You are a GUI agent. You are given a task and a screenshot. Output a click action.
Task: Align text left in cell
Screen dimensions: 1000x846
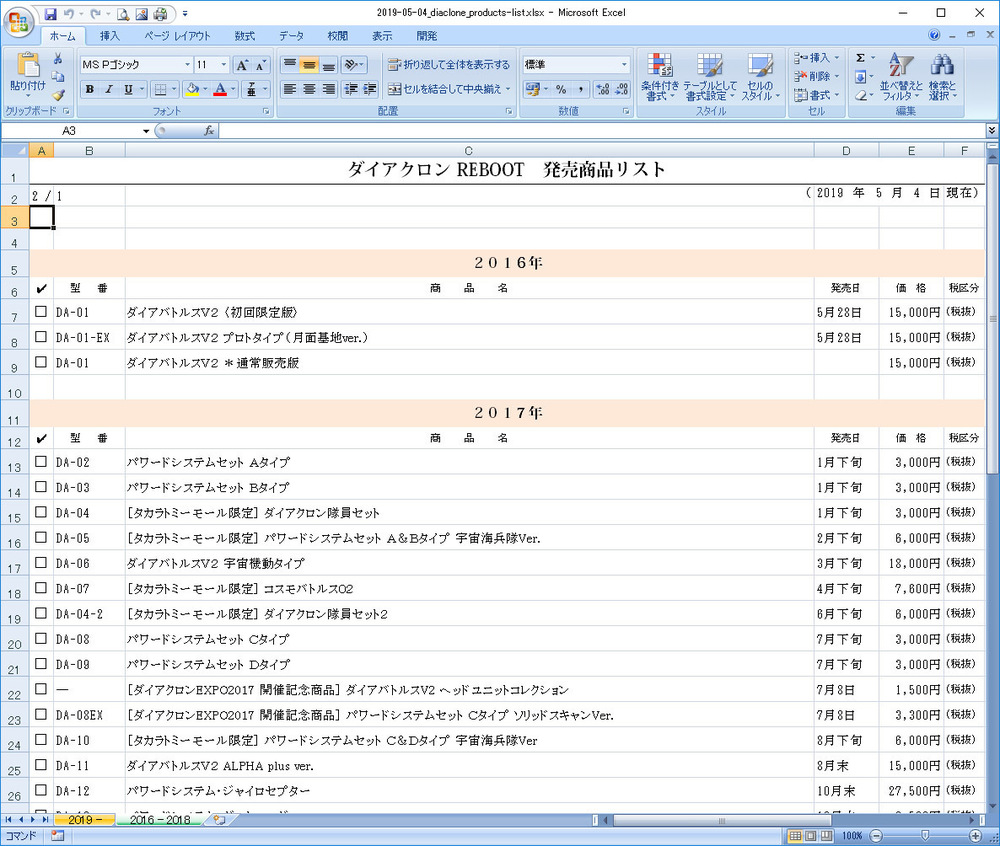290,89
